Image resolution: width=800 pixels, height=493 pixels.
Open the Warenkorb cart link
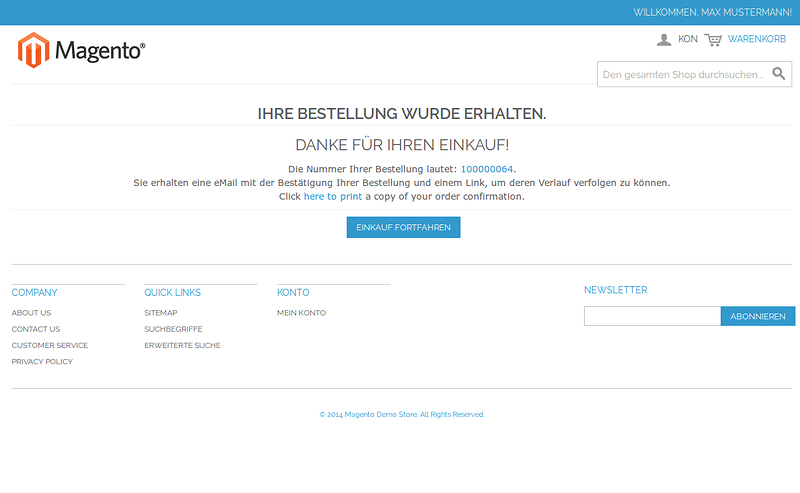[x=757, y=39]
